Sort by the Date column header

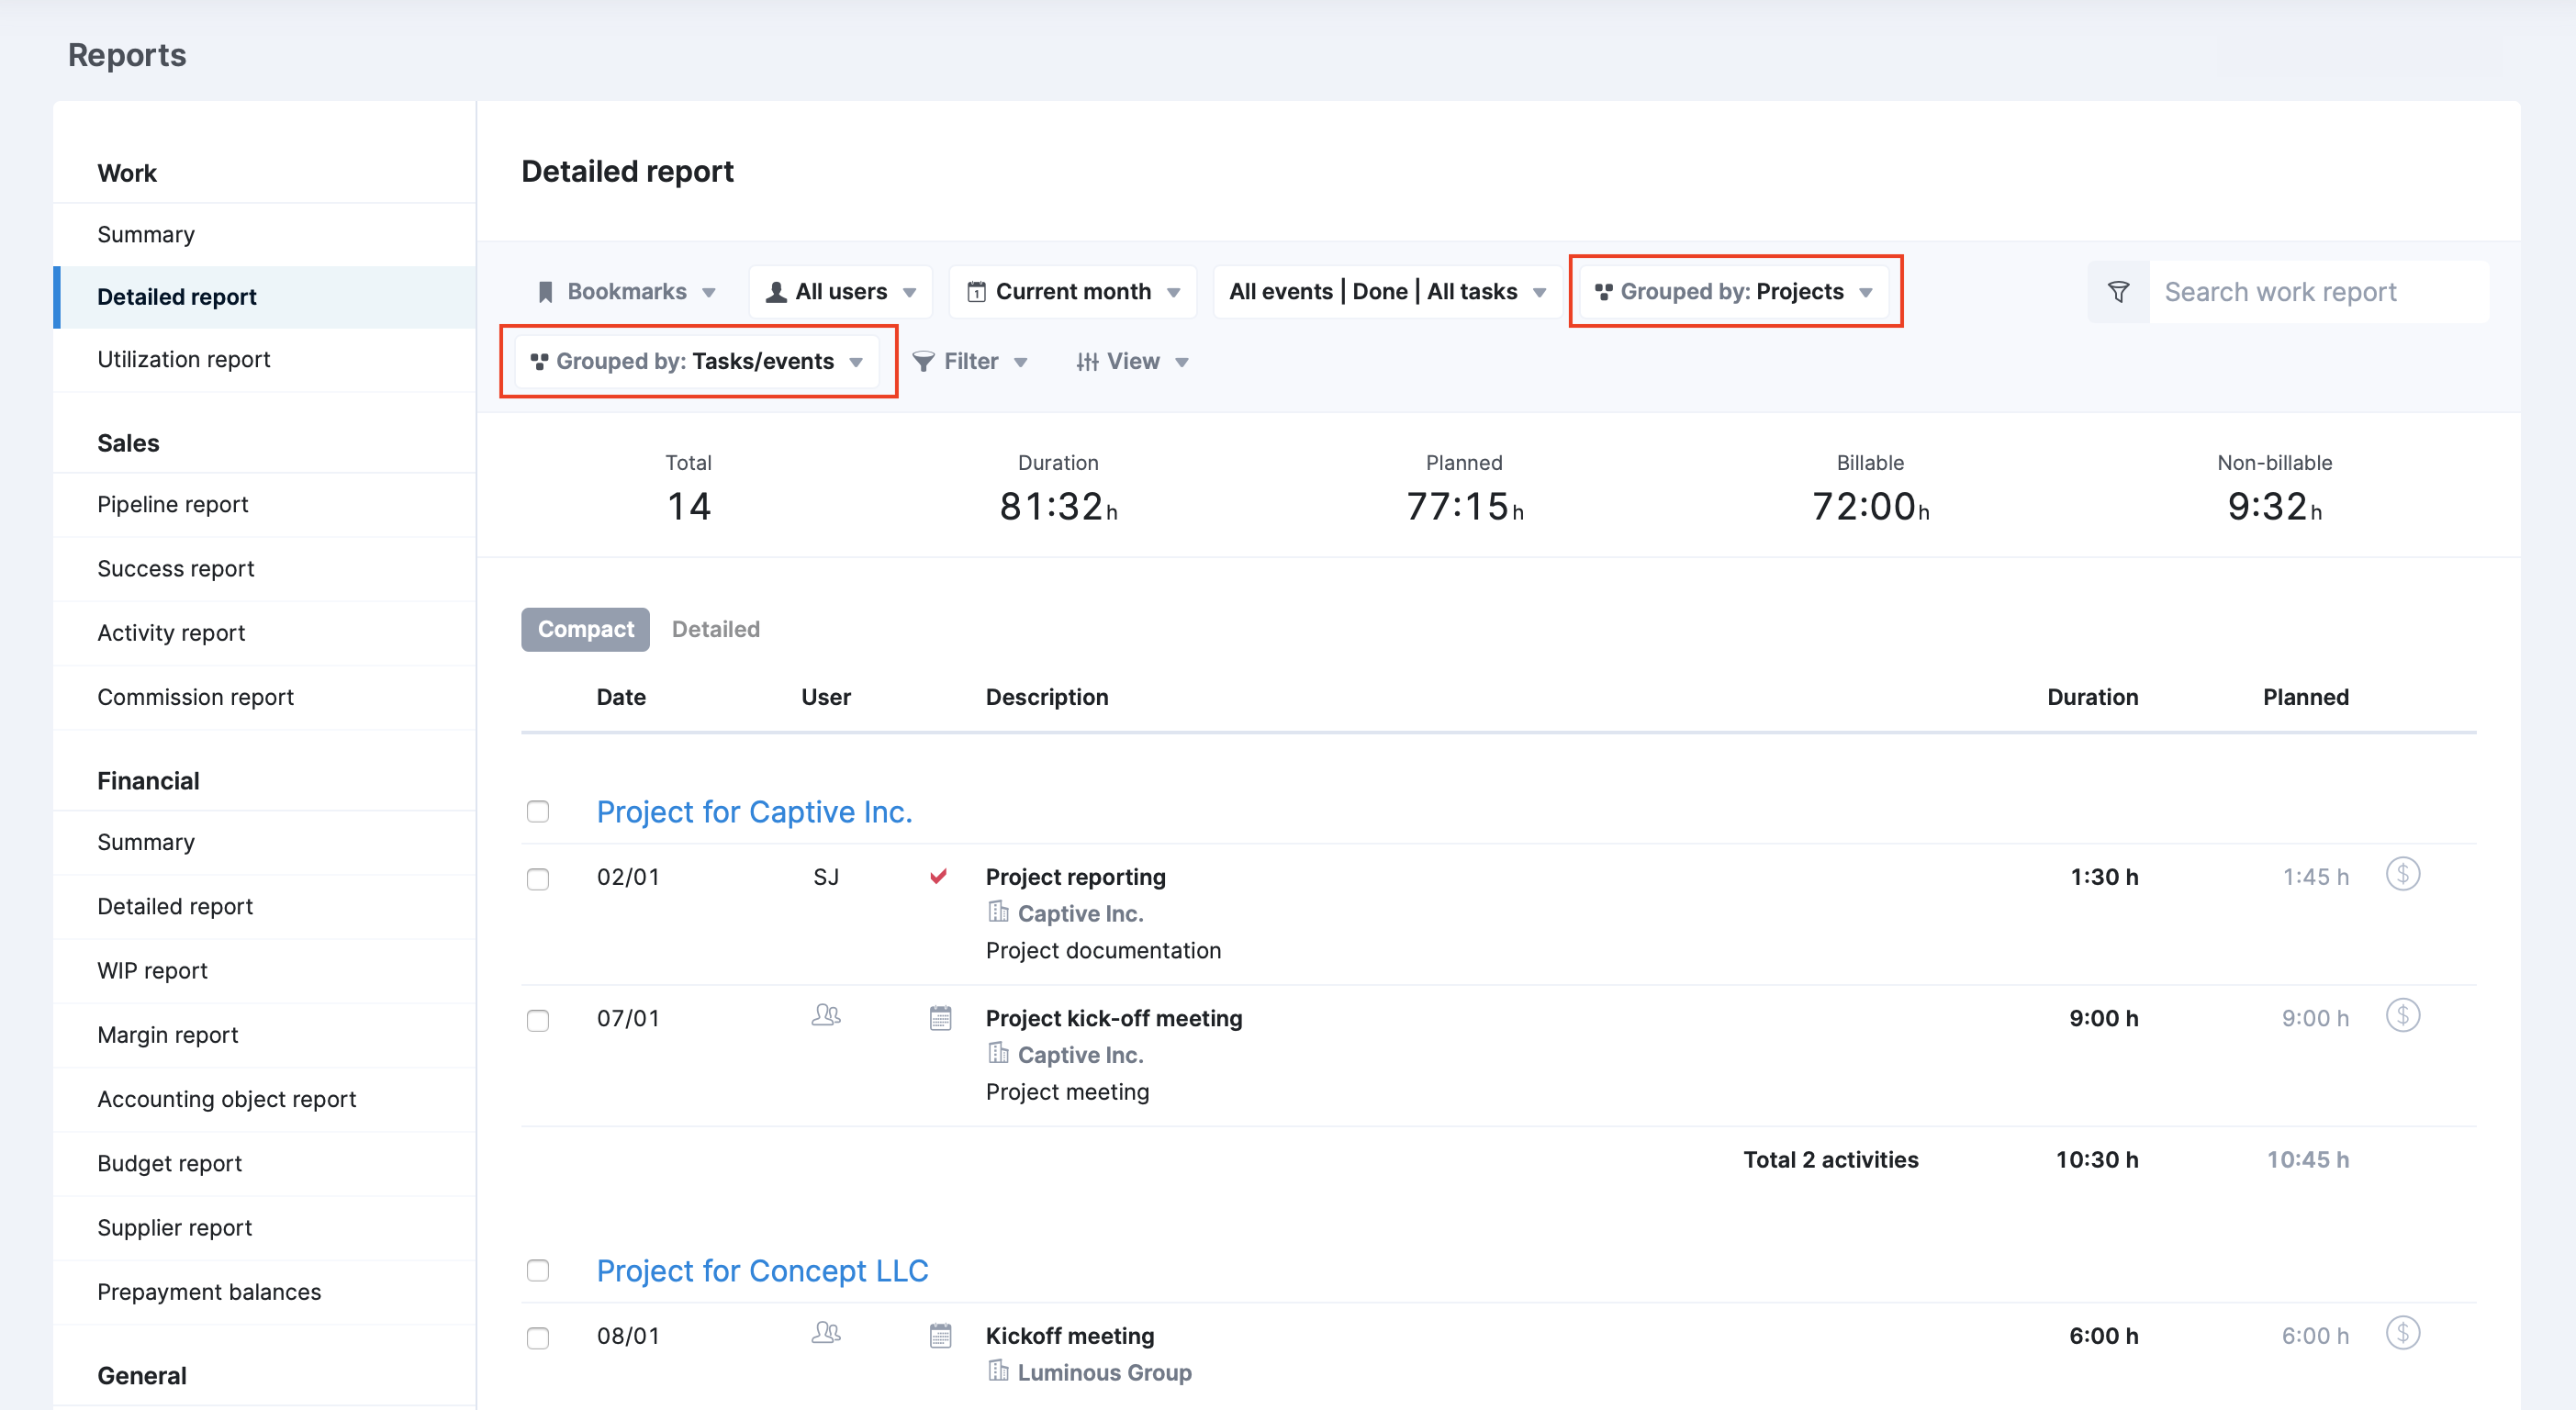(x=621, y=697)
